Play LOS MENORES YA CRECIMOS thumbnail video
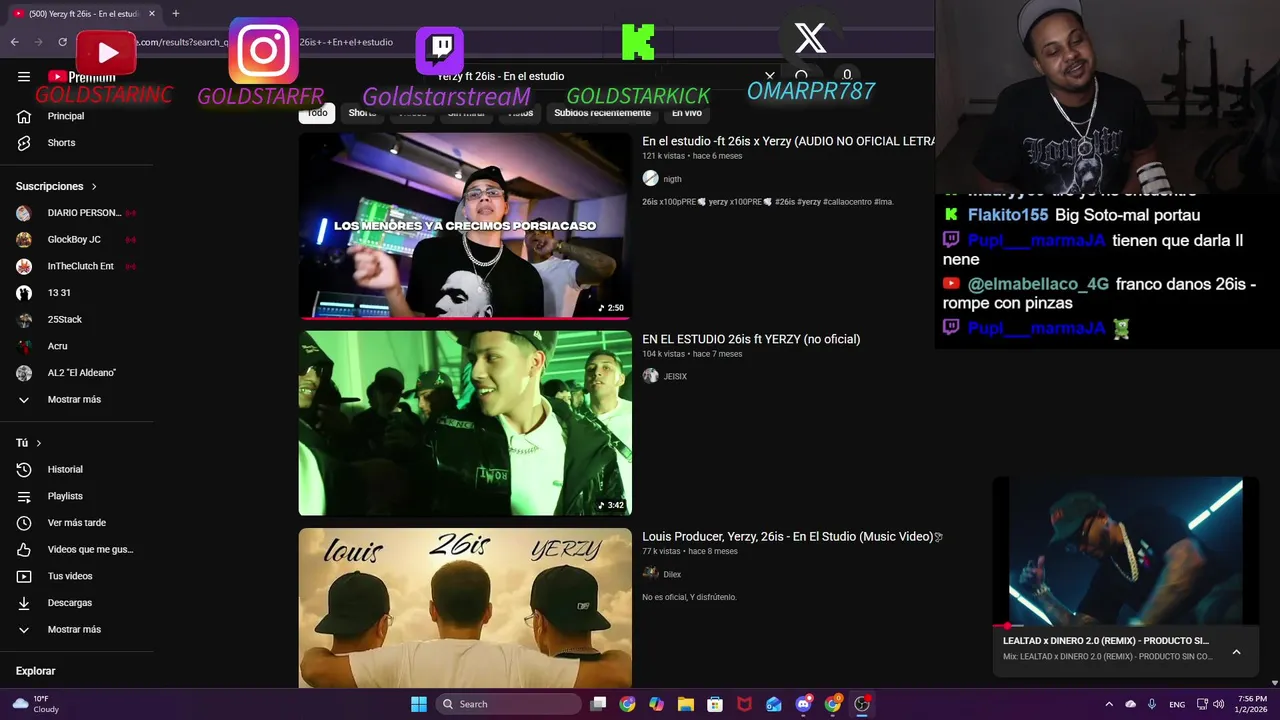Viewport: 1280px width, 720px height. pos(465,226)
